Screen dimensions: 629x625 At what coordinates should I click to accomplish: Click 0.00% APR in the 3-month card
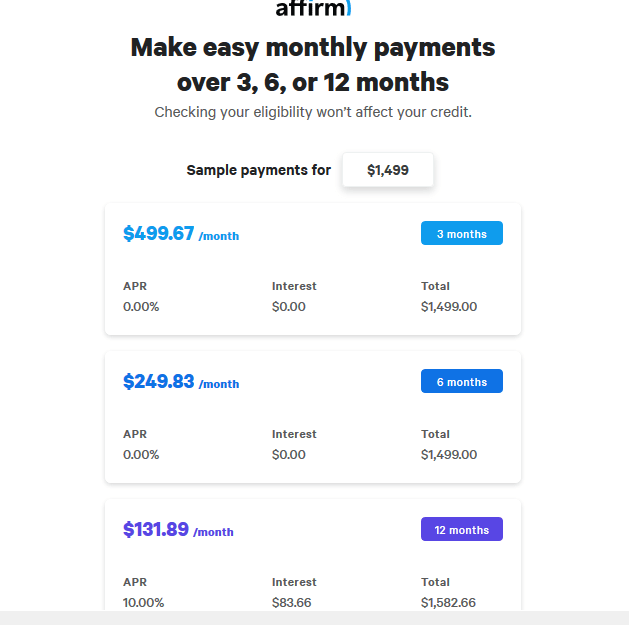[x=141, y=307]
